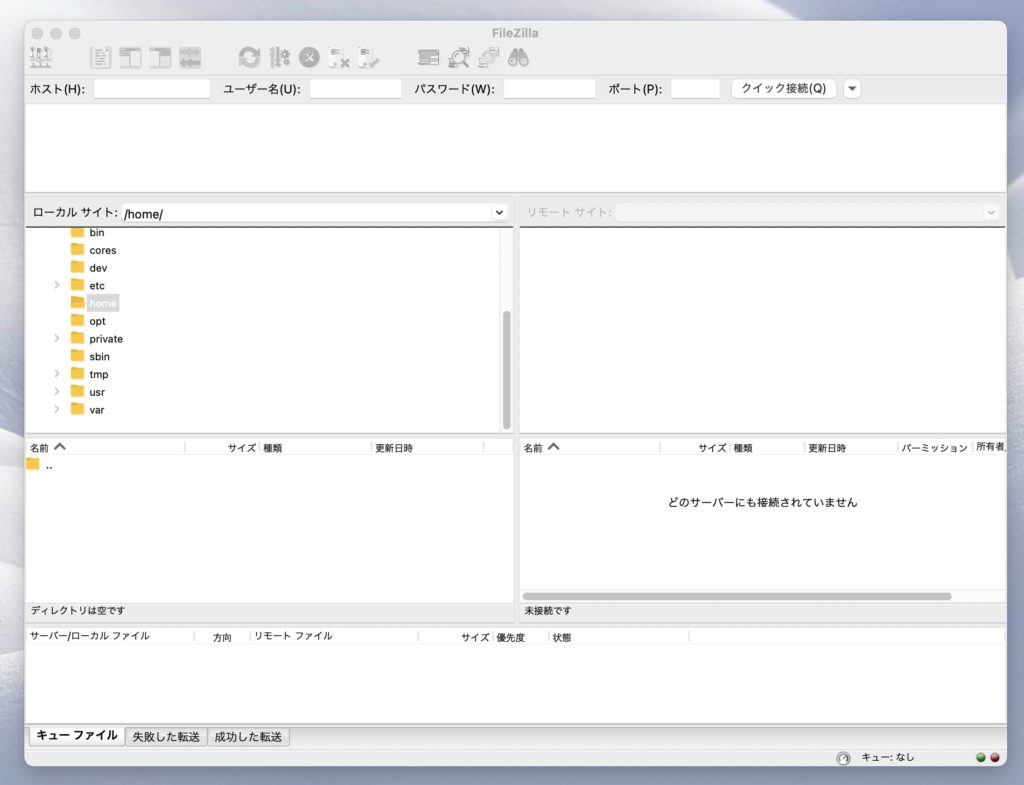Open the Site Manager icon
Screen dimensions: 1024x785
[x=40, y=58]
